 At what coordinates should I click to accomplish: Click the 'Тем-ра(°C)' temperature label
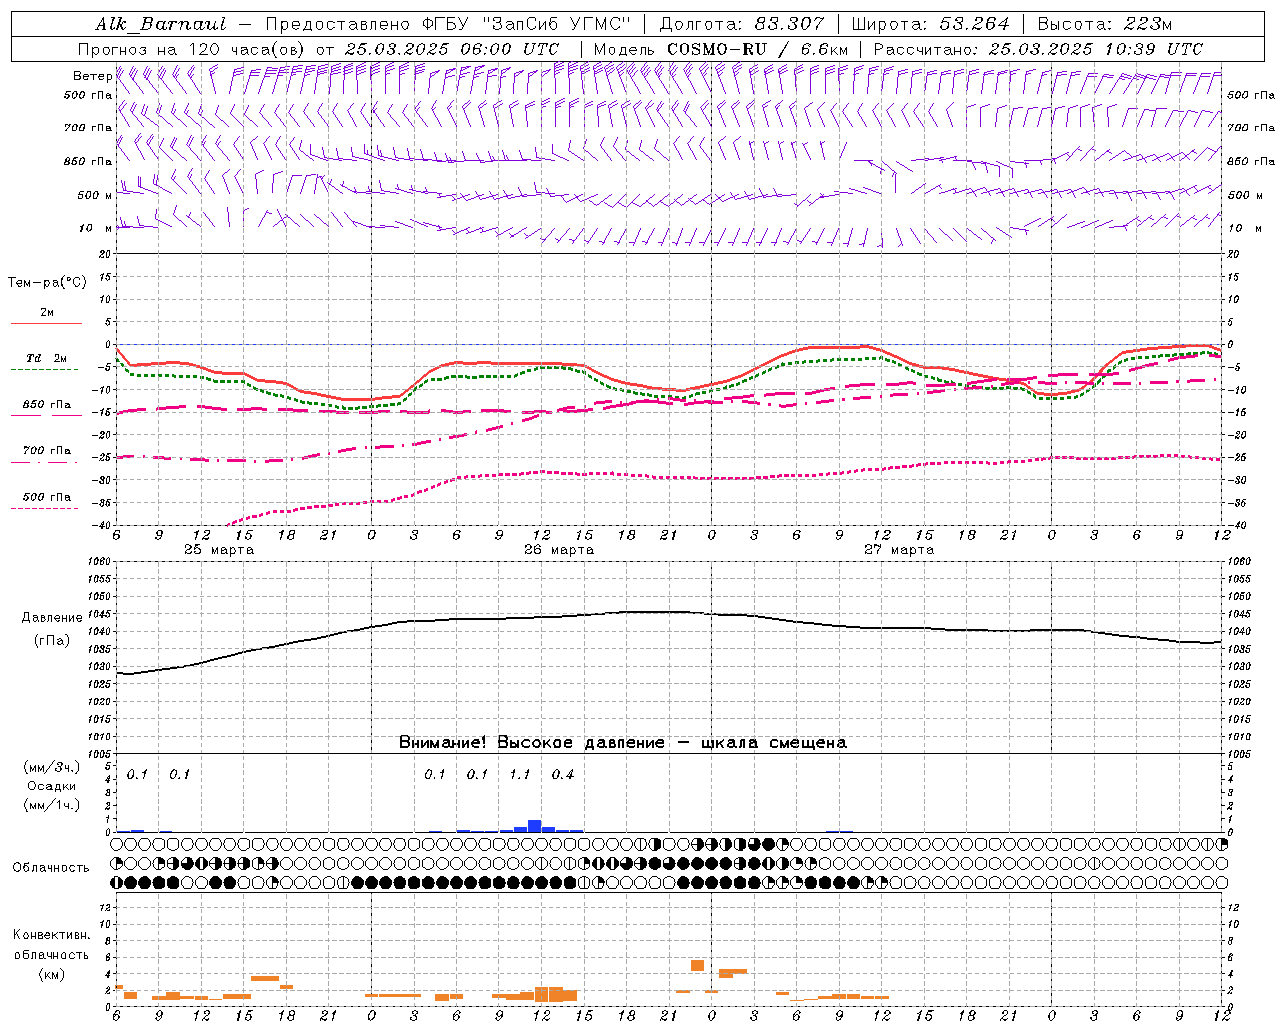coord(47,283)
